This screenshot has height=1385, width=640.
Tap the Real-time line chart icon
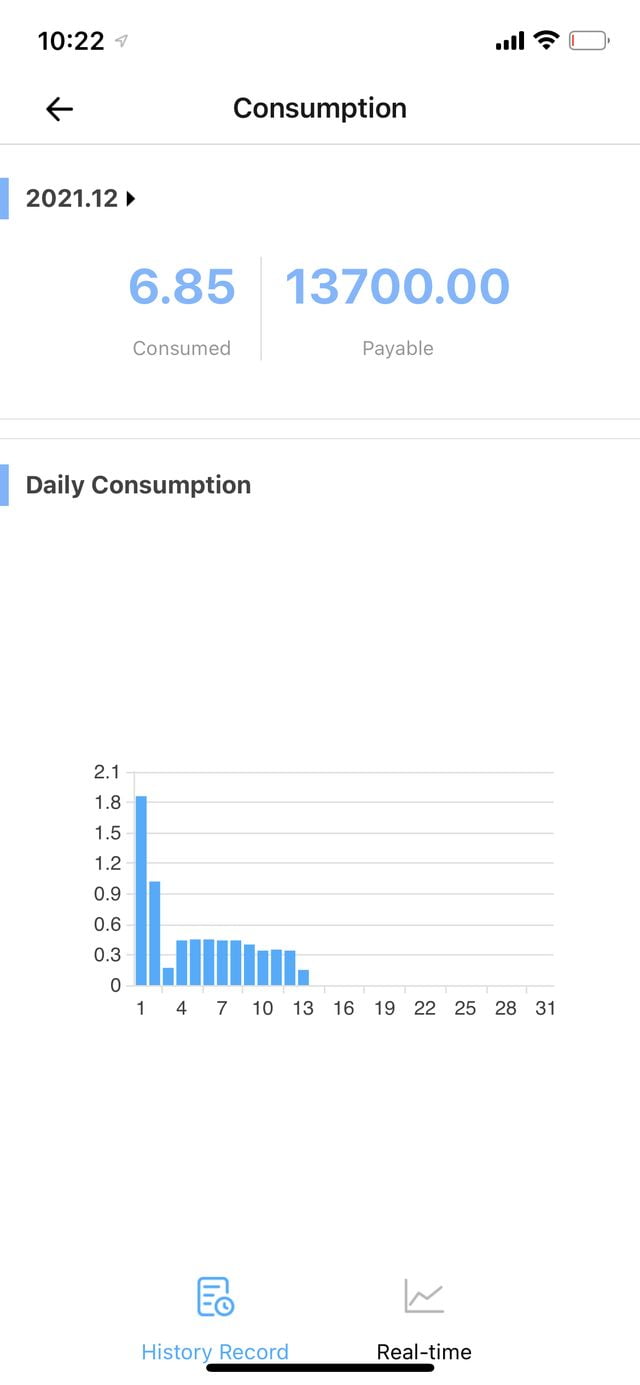coord(424,1297)
